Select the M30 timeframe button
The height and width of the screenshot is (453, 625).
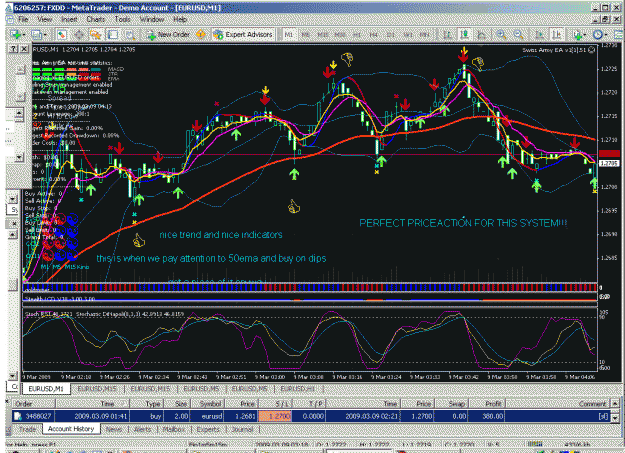[x=340, y=35]
